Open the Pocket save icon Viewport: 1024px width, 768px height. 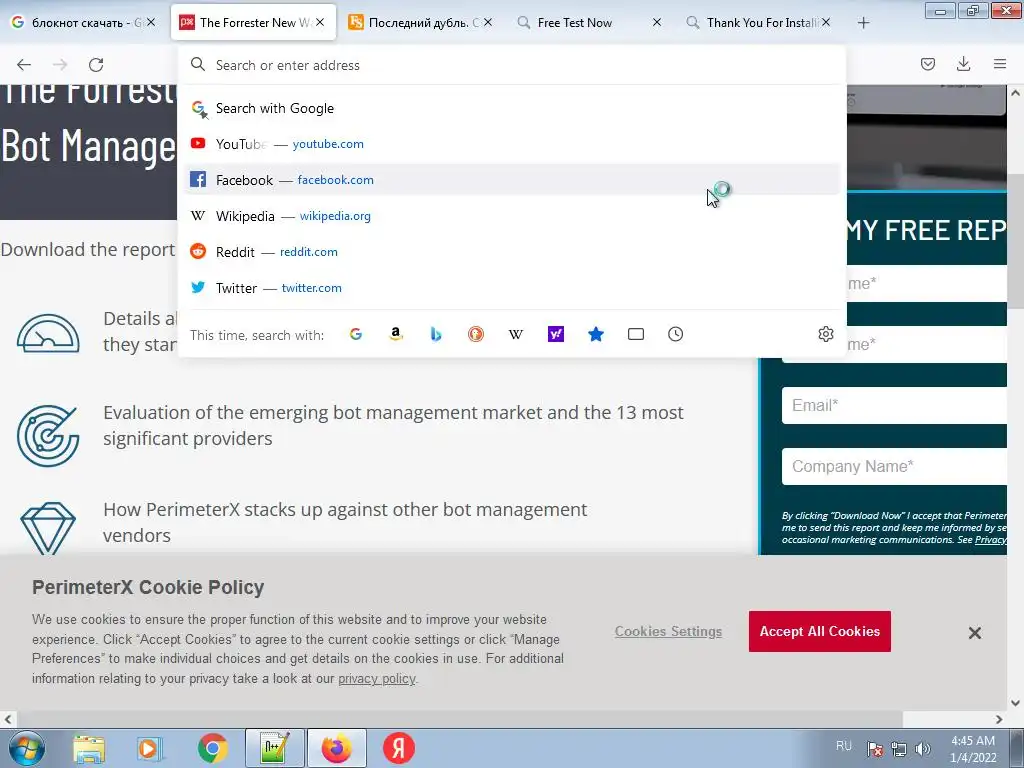927,64
